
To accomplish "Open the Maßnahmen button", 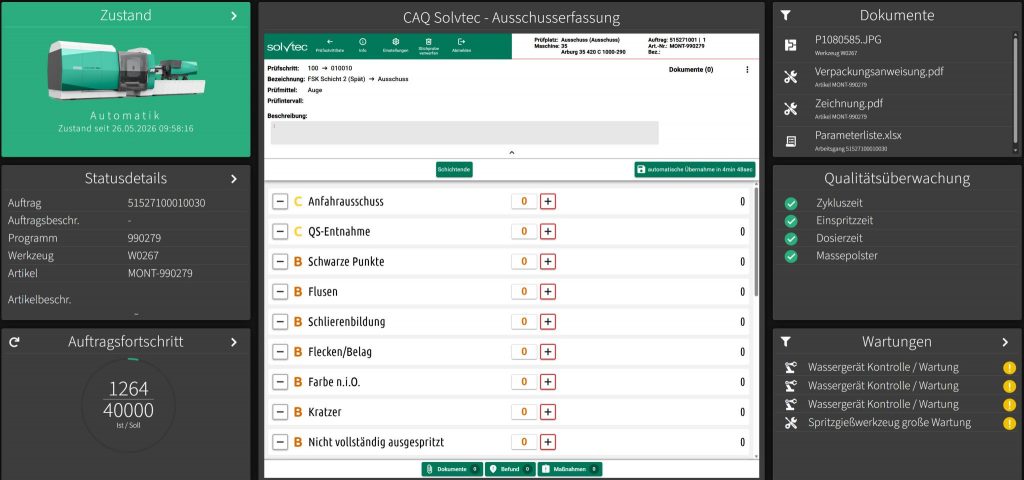I will pos(569,469).
